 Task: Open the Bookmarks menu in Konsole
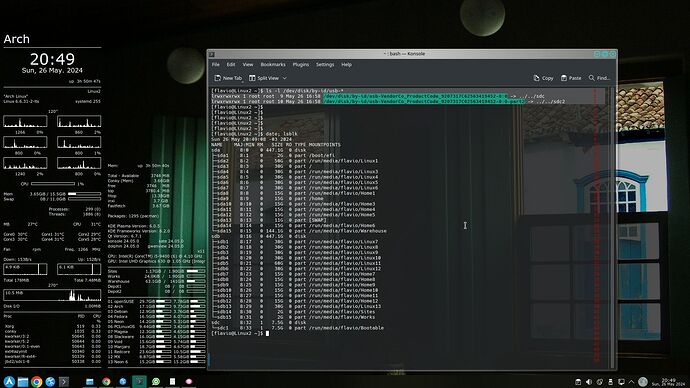pos(273,65)
